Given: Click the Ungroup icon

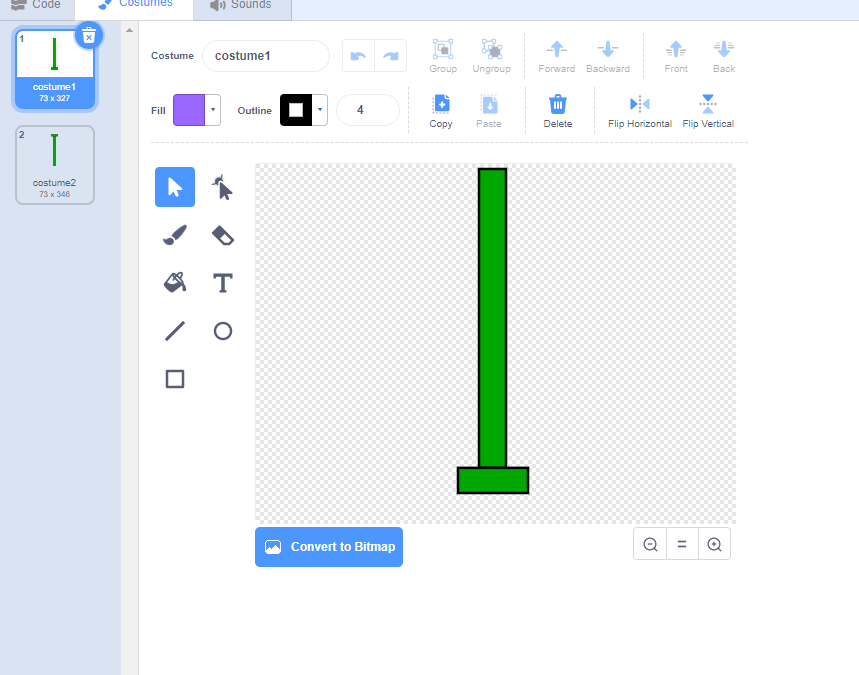Looking at the screenshot, I should pos(491,56).
